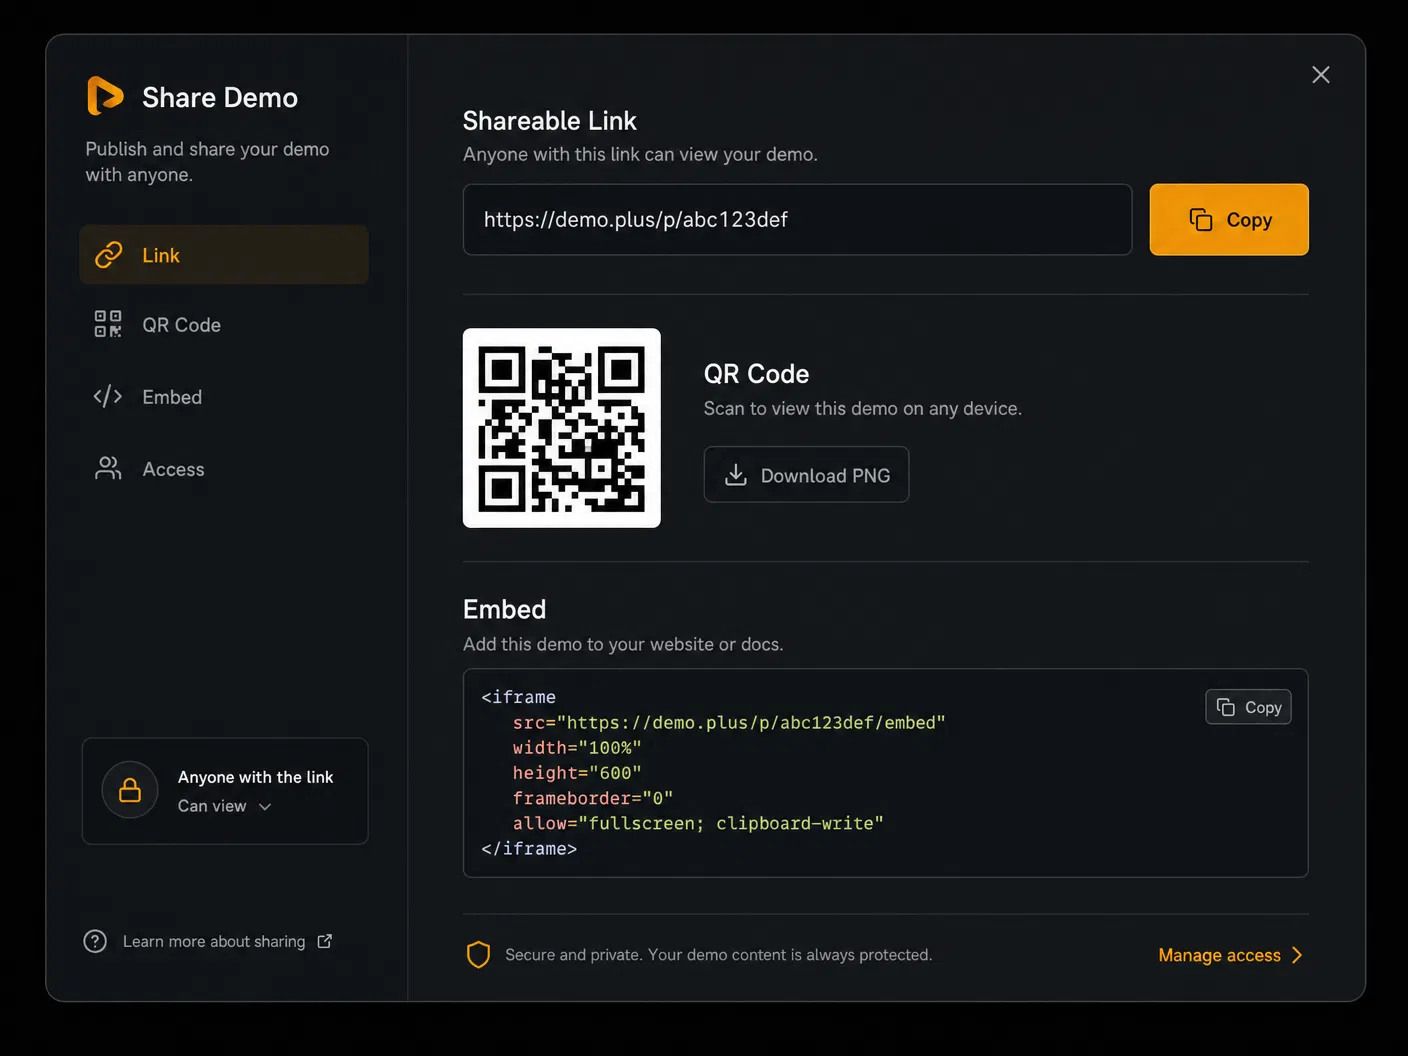Click the Embed section heading
1408x1056 pixels.
click(x=504, y=610)
